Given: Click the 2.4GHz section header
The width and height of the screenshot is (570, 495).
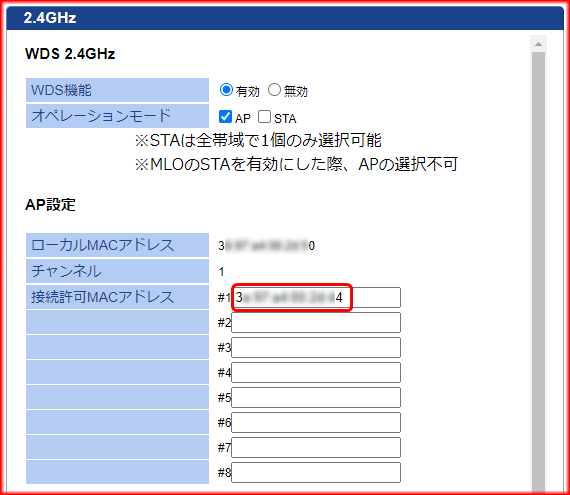Looking at the screenshot, I should (285, 18).
